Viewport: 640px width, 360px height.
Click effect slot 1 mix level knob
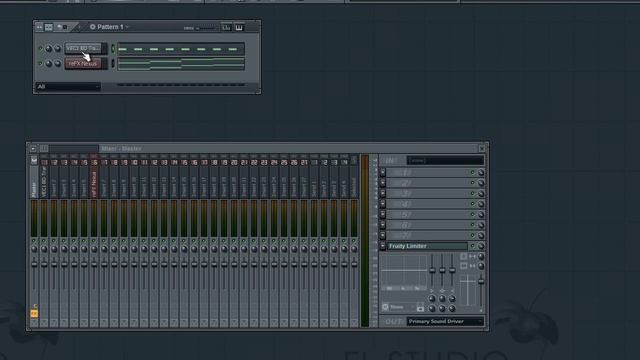tap(481, 172)
